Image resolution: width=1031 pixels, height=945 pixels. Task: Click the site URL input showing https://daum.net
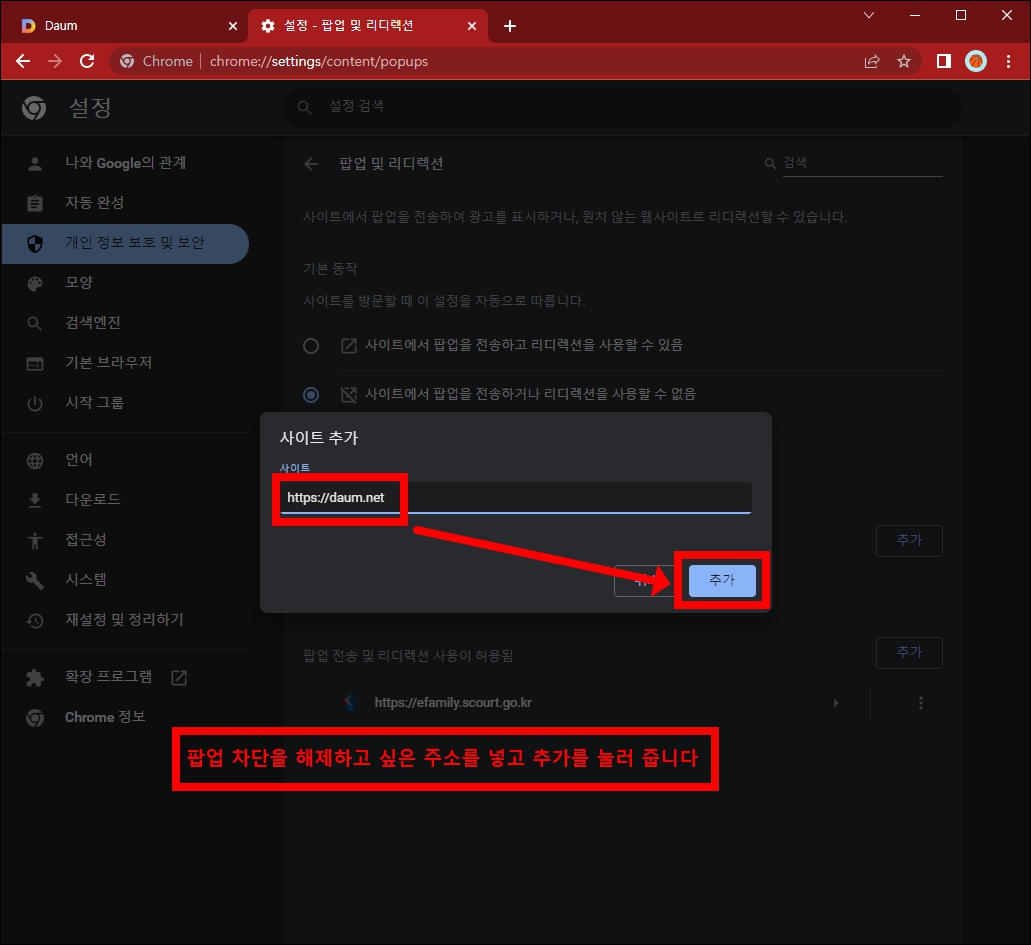pos(340,497)
